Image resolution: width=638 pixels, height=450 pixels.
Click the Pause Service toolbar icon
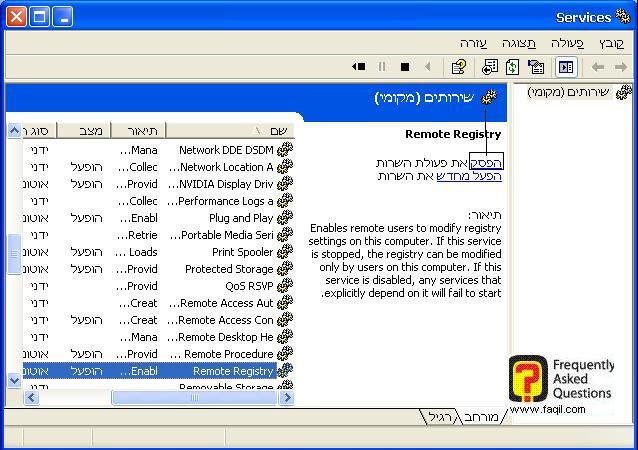click(x=382, y=67)
